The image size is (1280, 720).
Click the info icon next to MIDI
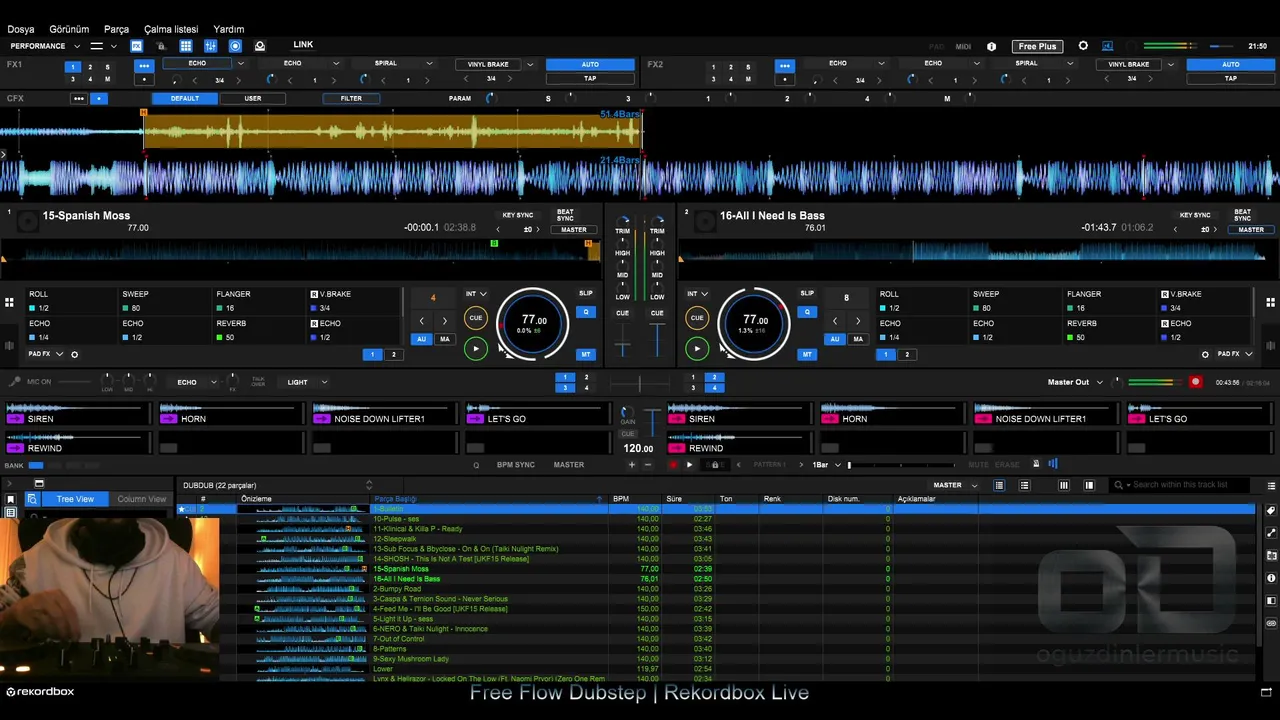[x=991, y=46]
